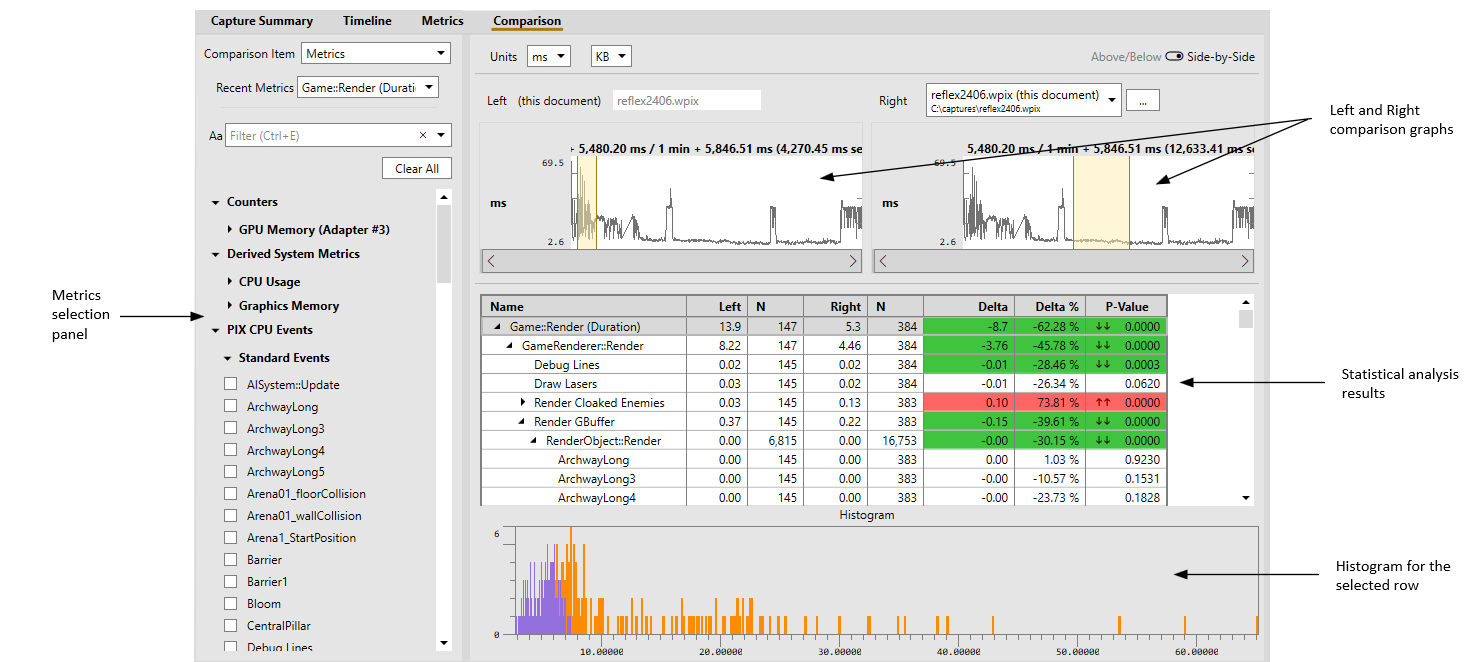This screenshot has height=662, width=1470.
Task: Expand the Graphics Memory node
Action: pyautogui.click(x=230, y=306)
